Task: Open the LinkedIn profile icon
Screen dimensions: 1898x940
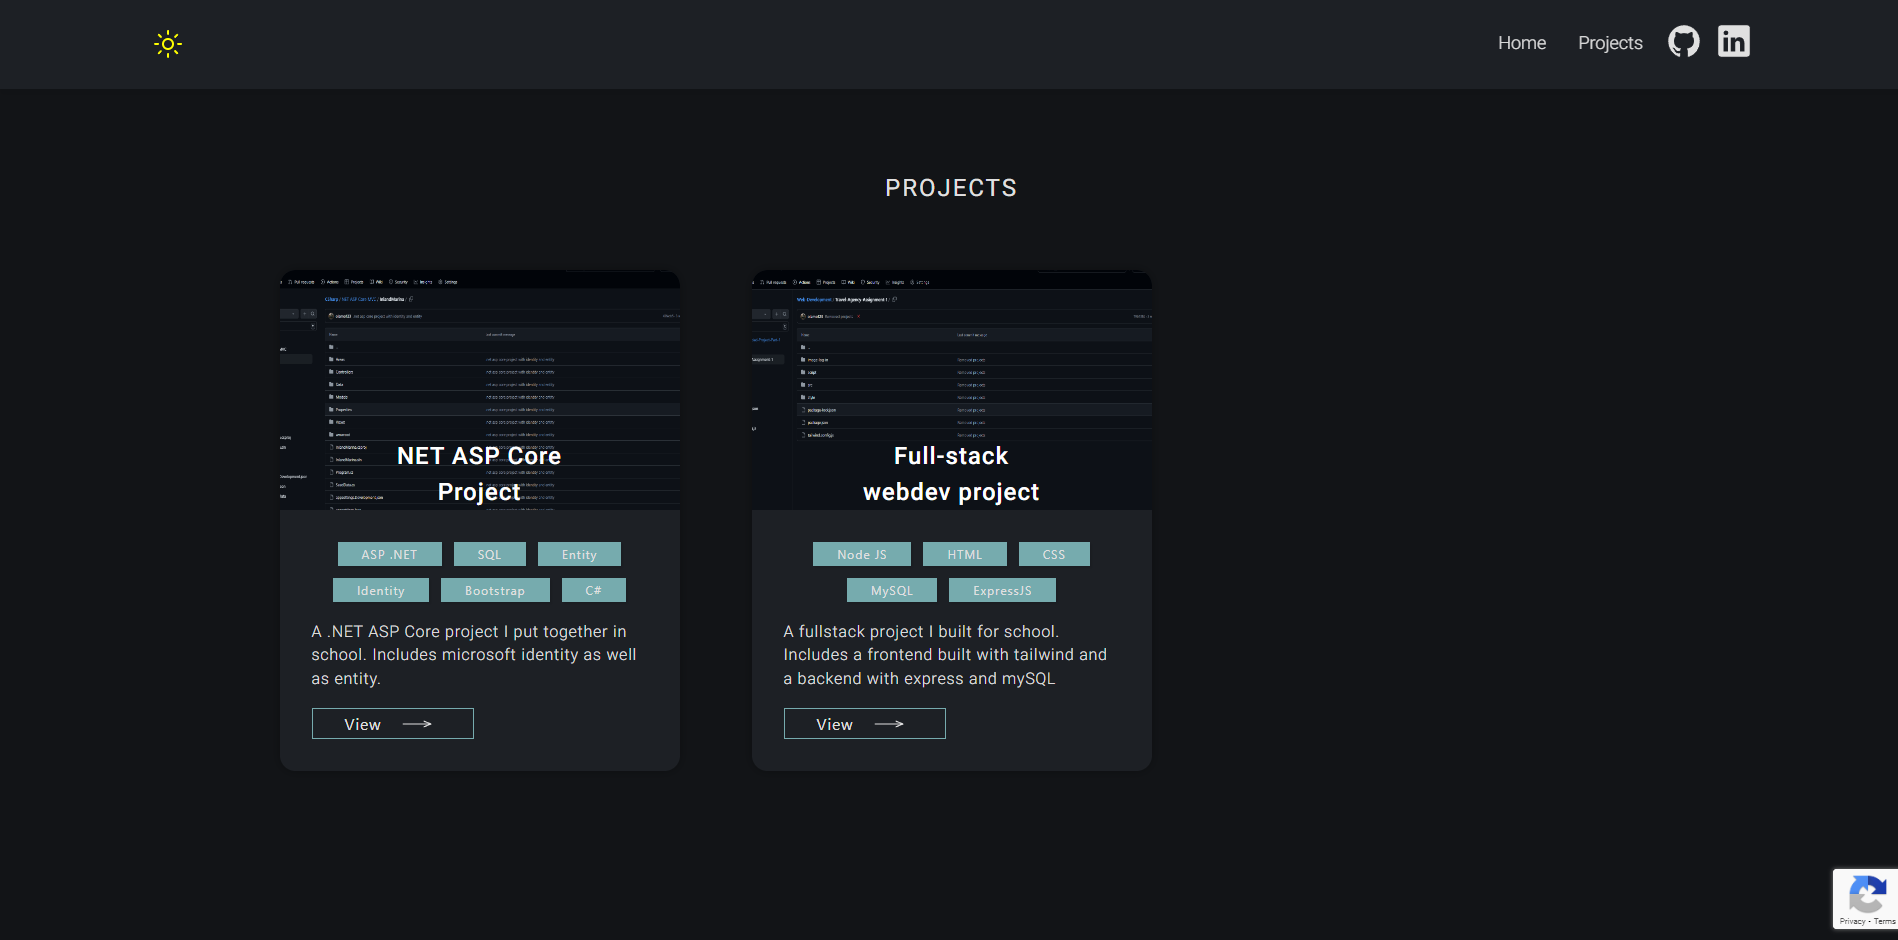Action: pyautogui.click(x=1733, y=42)
